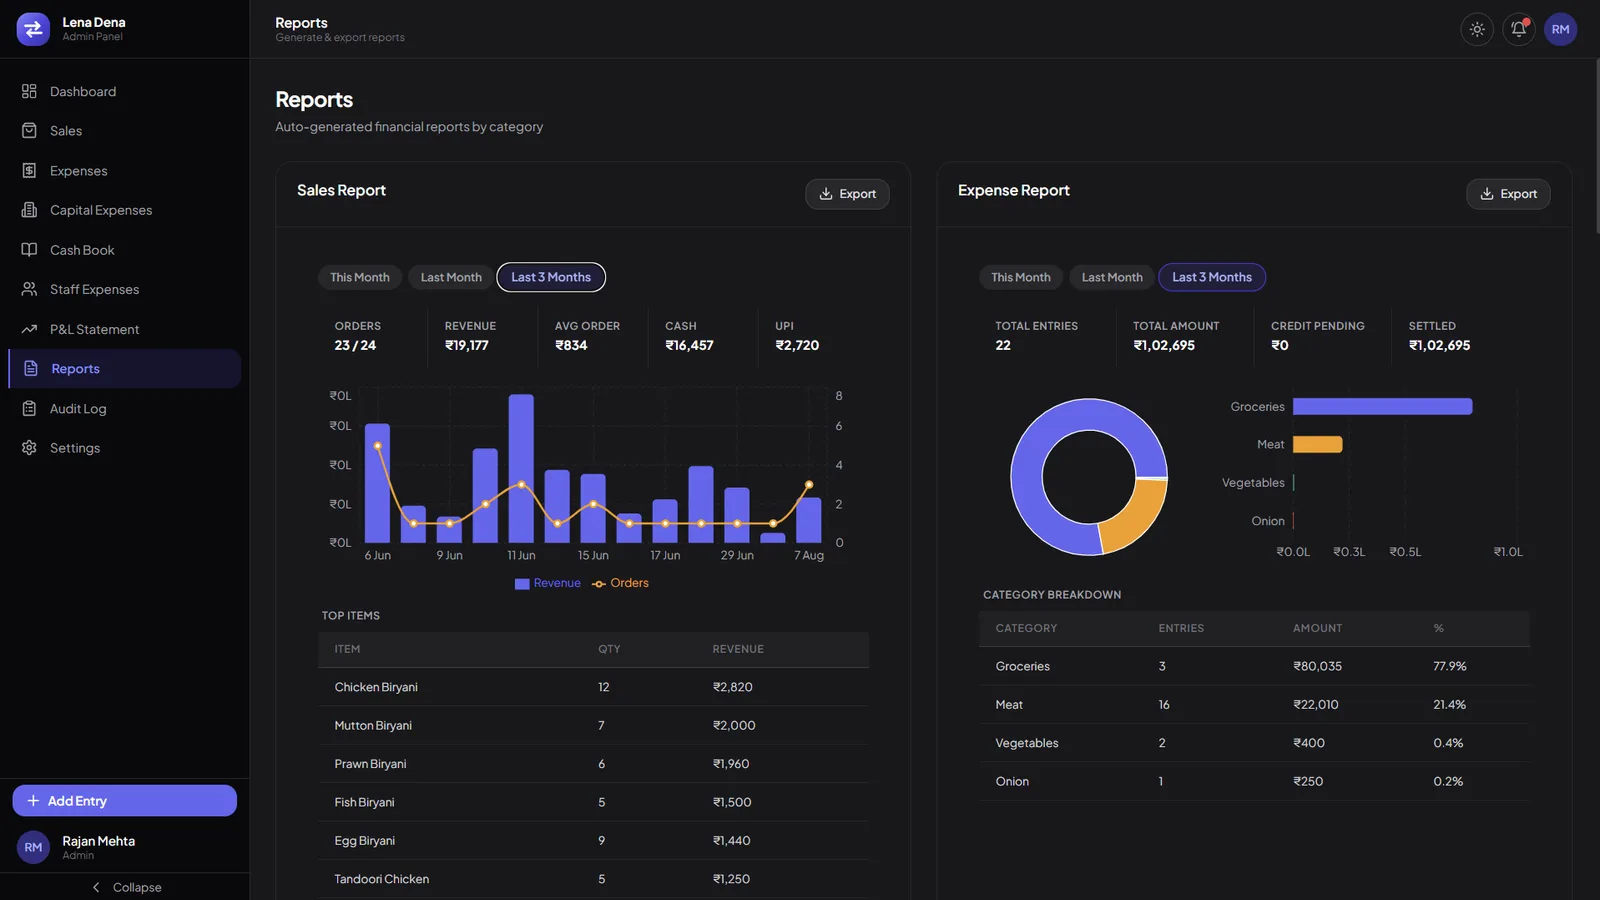The image size is (1600, 900).
Task: Click the Staff Expenses people icon
Action: [x=29, y=289]
